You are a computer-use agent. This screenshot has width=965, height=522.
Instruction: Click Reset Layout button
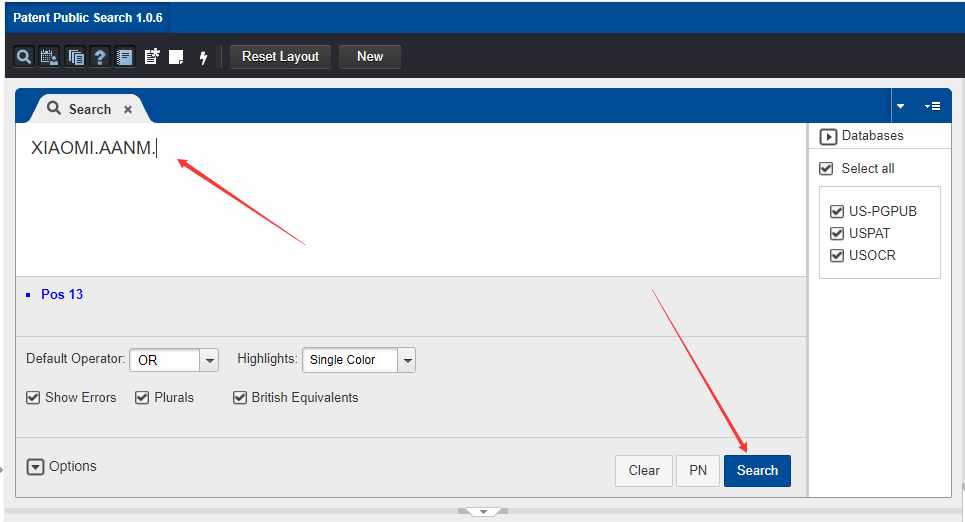281,57
